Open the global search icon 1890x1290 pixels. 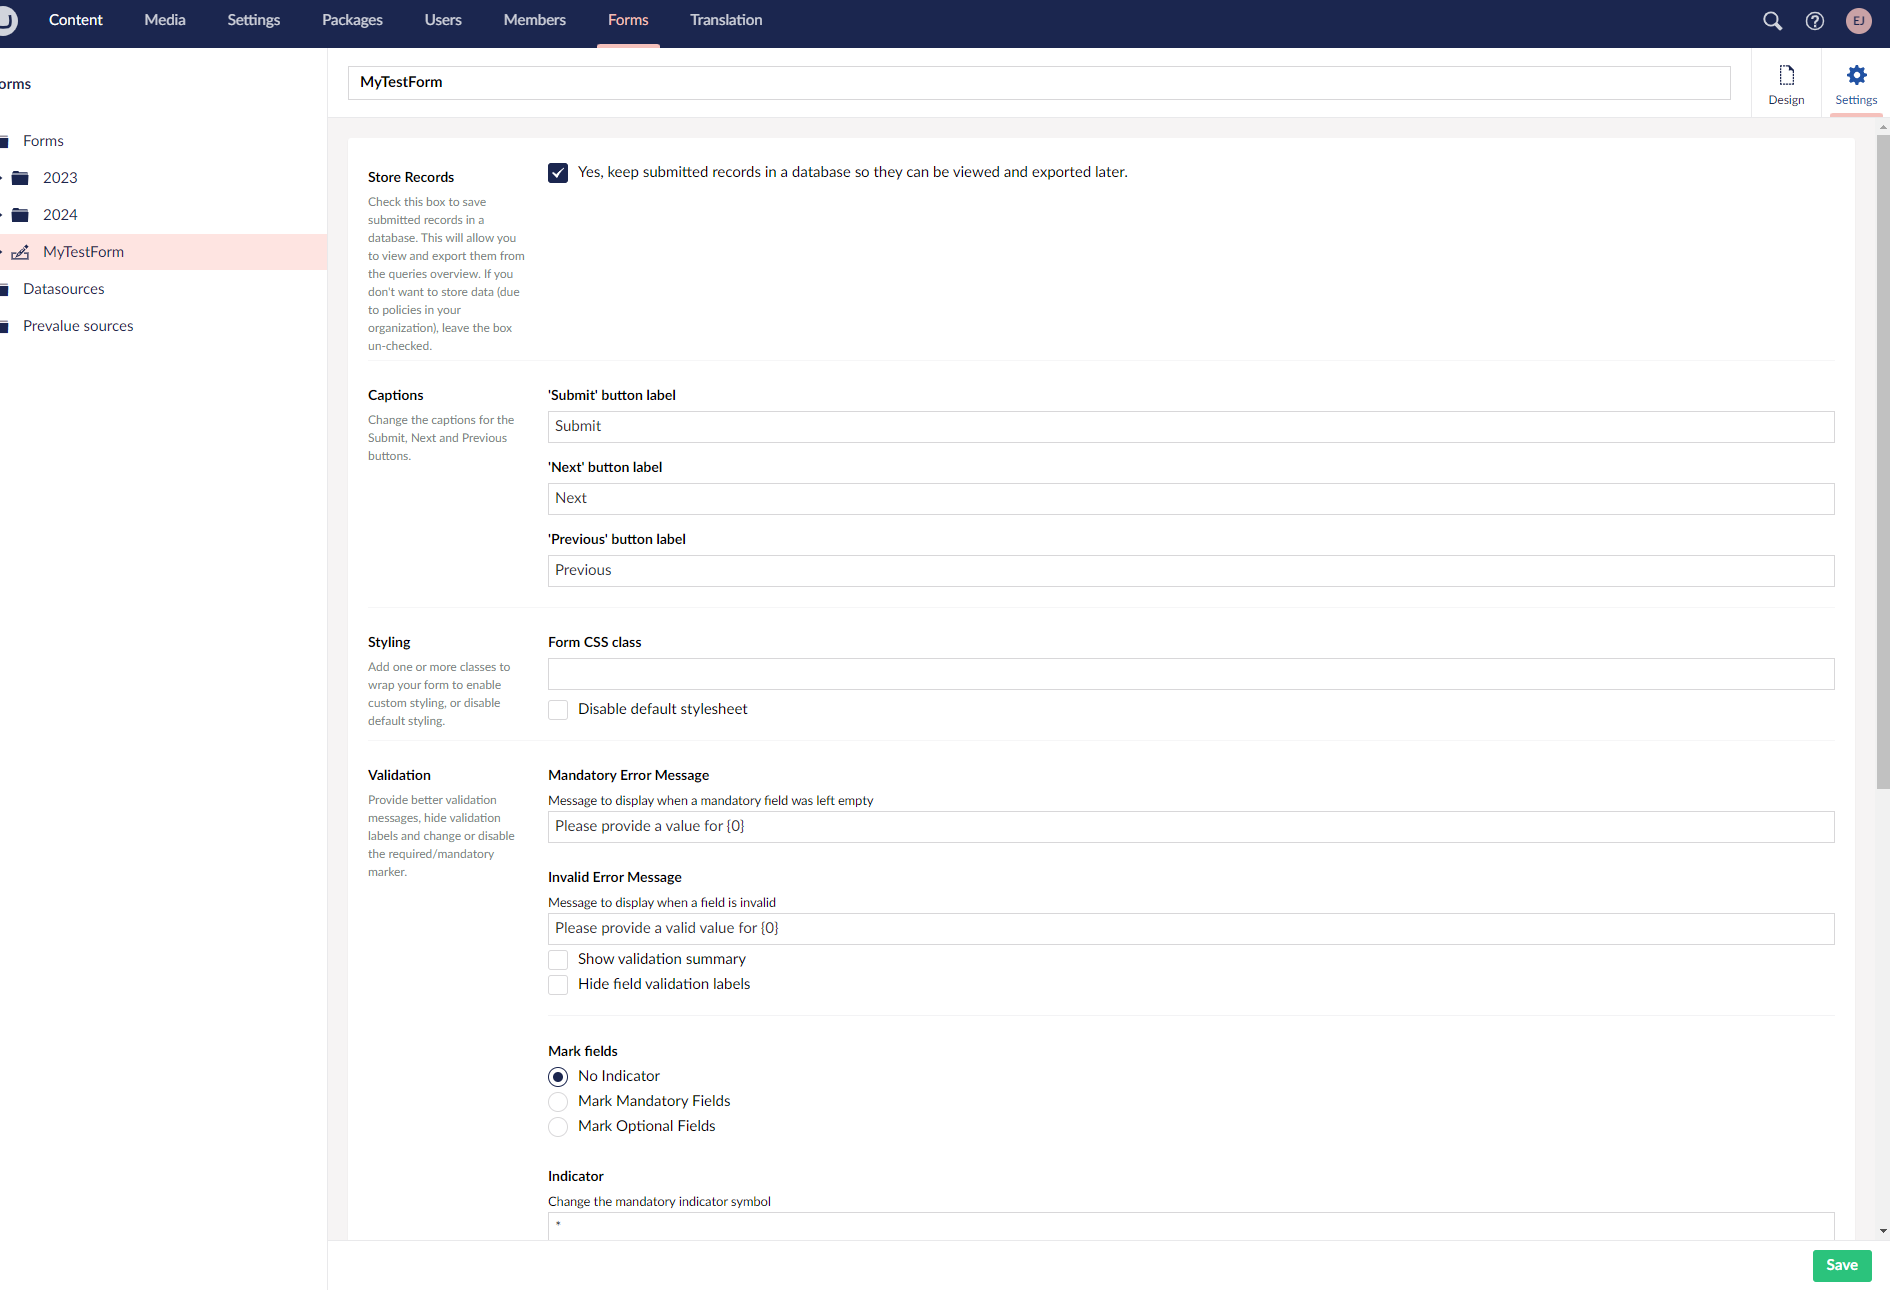(1772, 21)
